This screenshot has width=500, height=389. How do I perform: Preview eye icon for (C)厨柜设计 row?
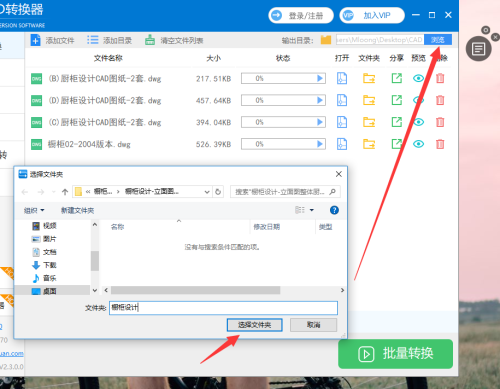(418, 122)
